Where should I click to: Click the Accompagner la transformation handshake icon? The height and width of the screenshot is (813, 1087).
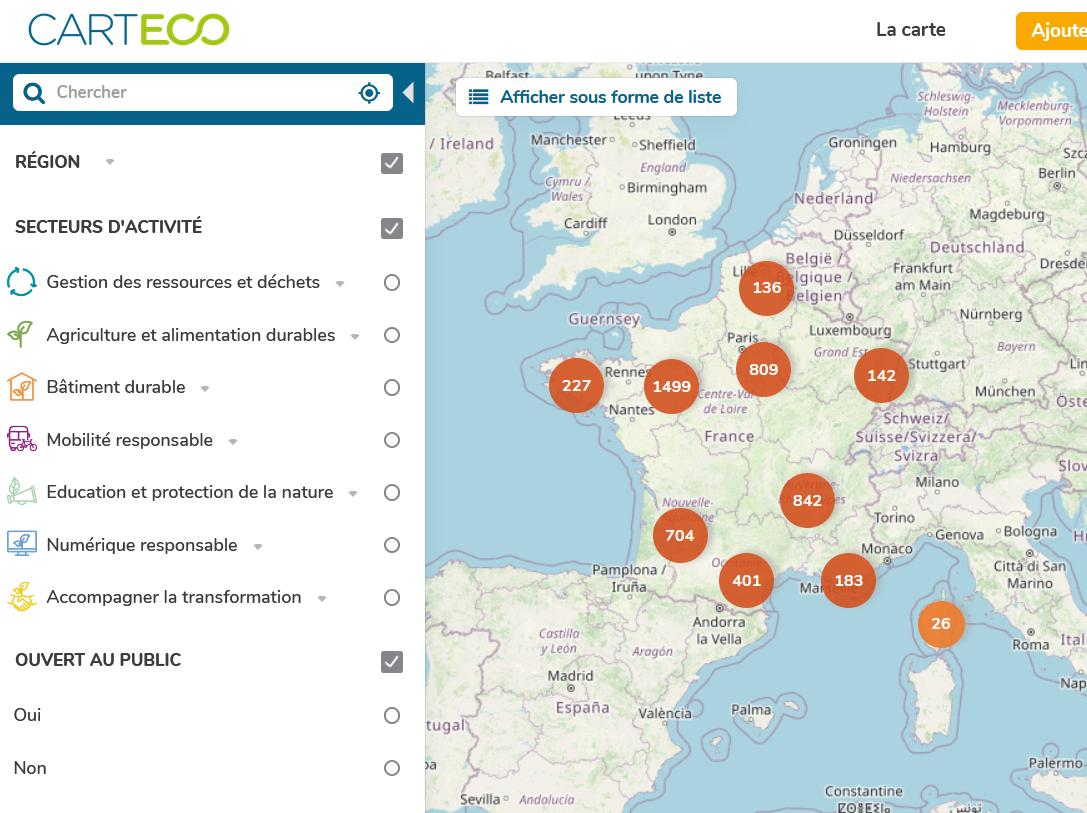[x=22, y=597]
